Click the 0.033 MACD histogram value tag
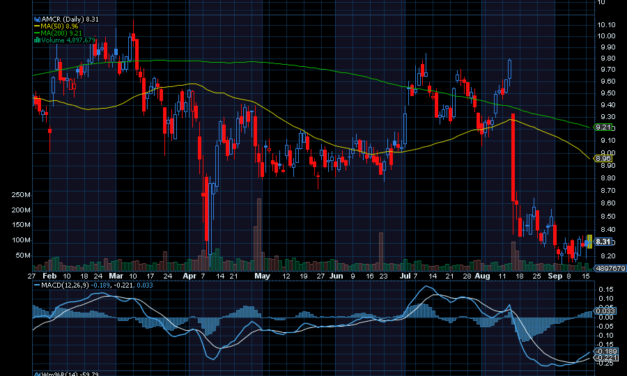 pos(605,311)
